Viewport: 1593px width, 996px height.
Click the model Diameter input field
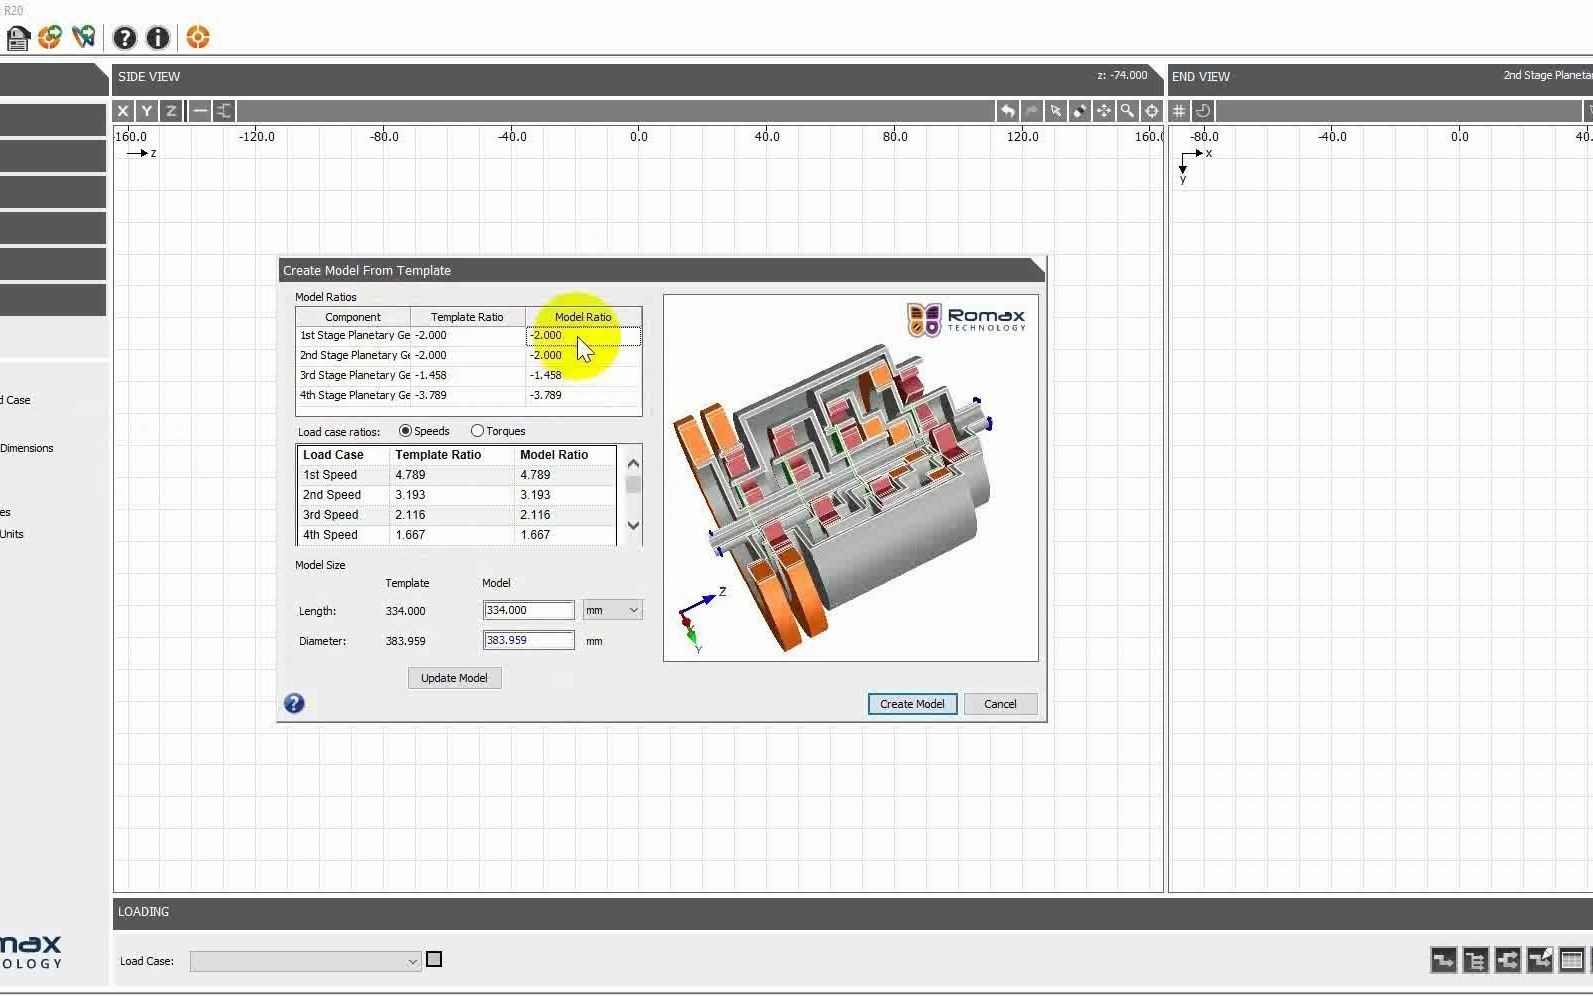[x=529, y=640]
